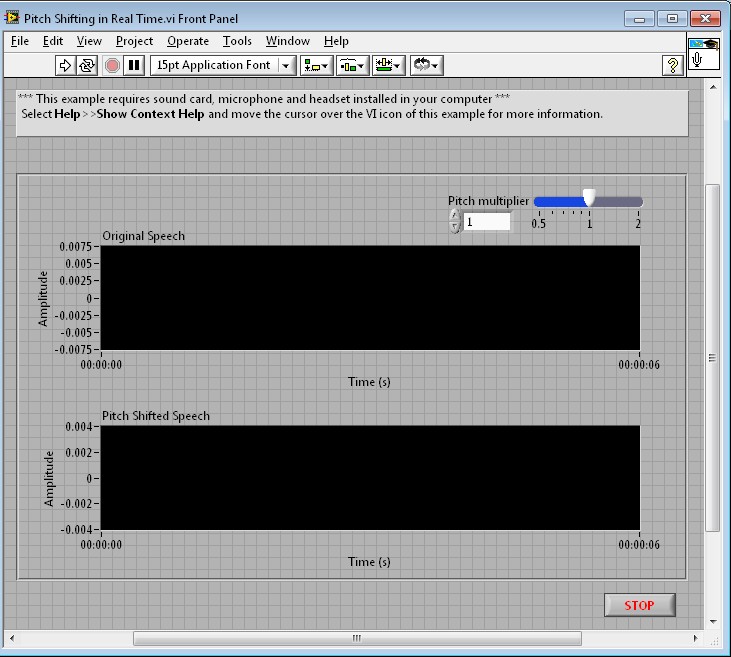Click increment arrow of Pitch multiplier
The image size is (731, 657).
click(455, 216)
